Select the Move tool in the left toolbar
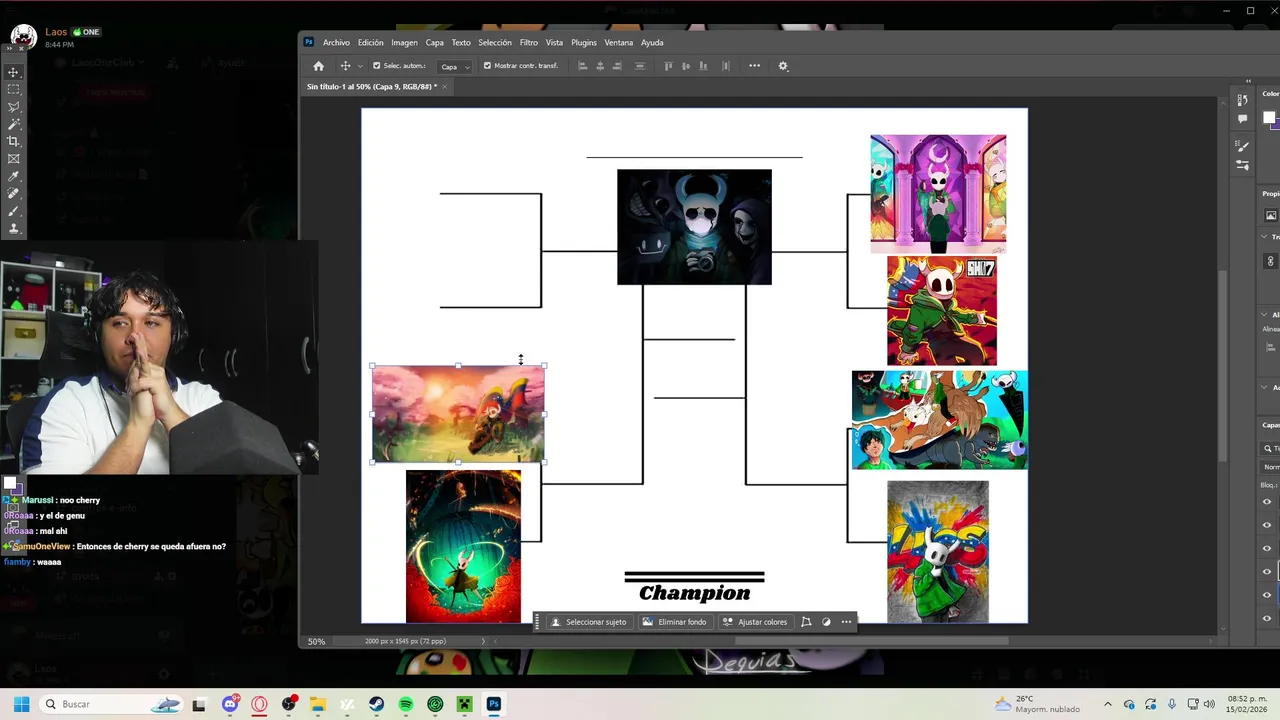The height and width of the screenshot is (720, 1280). coord(13,72)
